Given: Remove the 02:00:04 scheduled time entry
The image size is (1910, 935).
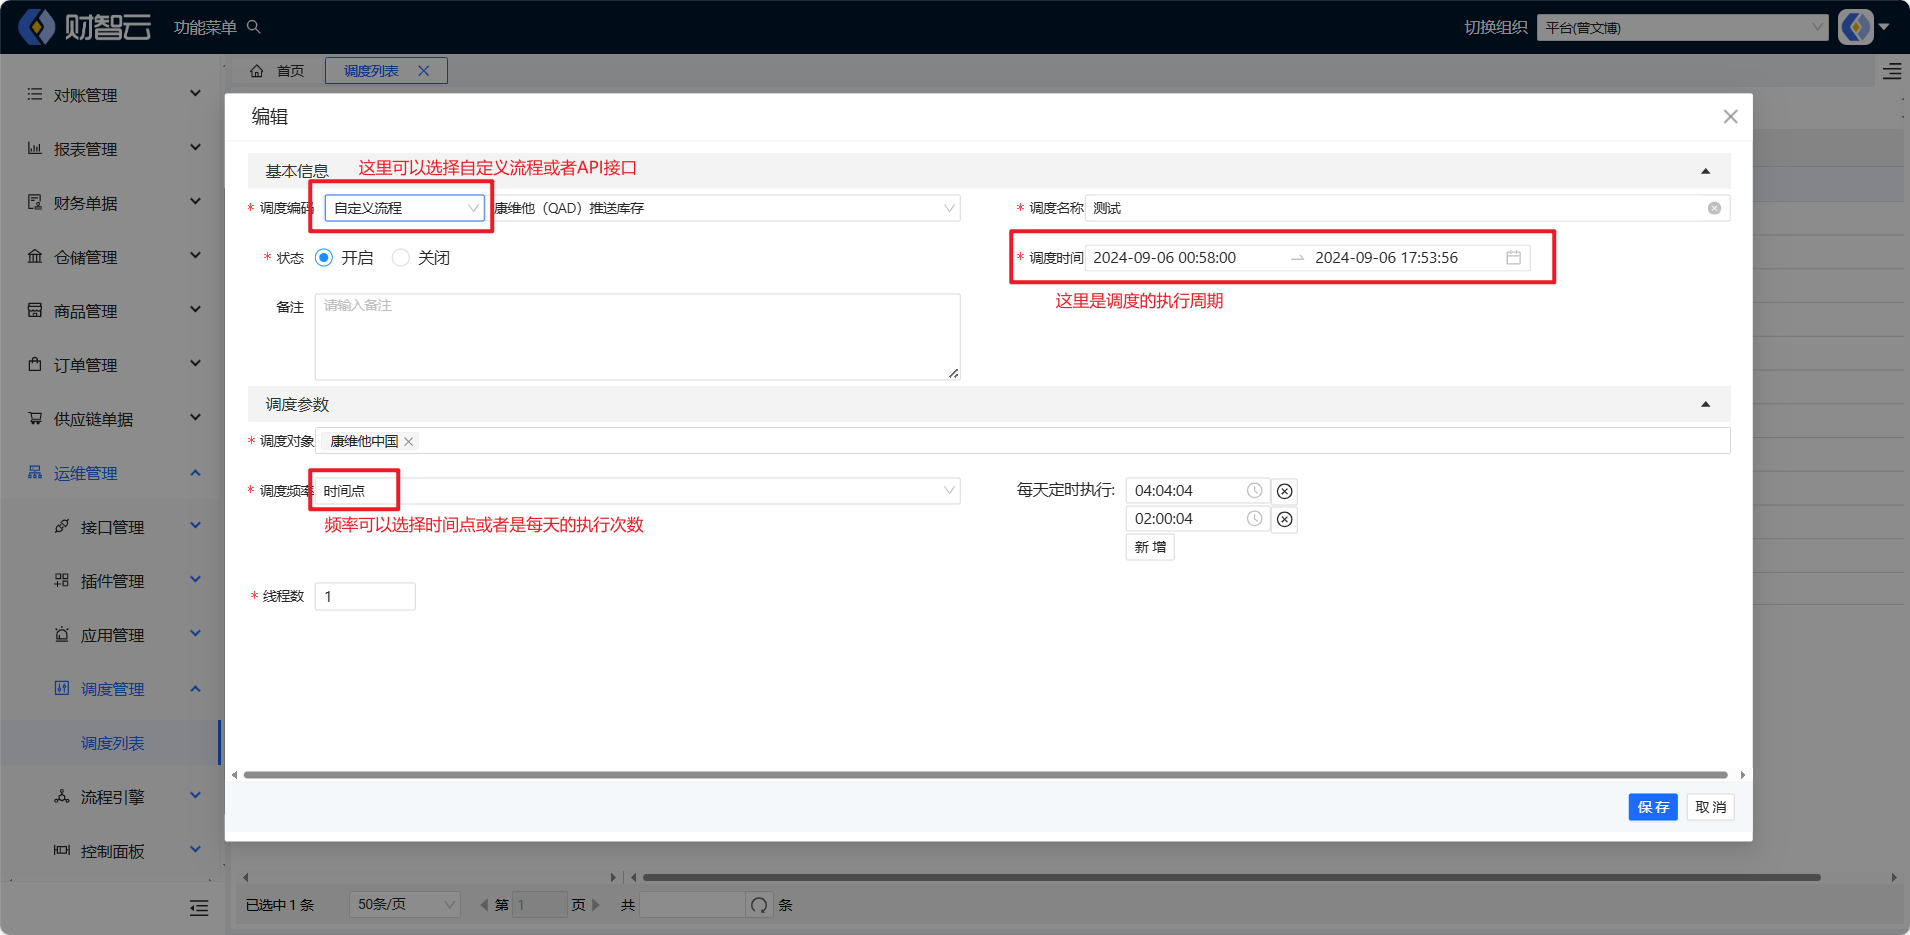Looking at the screenshot, I should click(x=1285, y=519).
